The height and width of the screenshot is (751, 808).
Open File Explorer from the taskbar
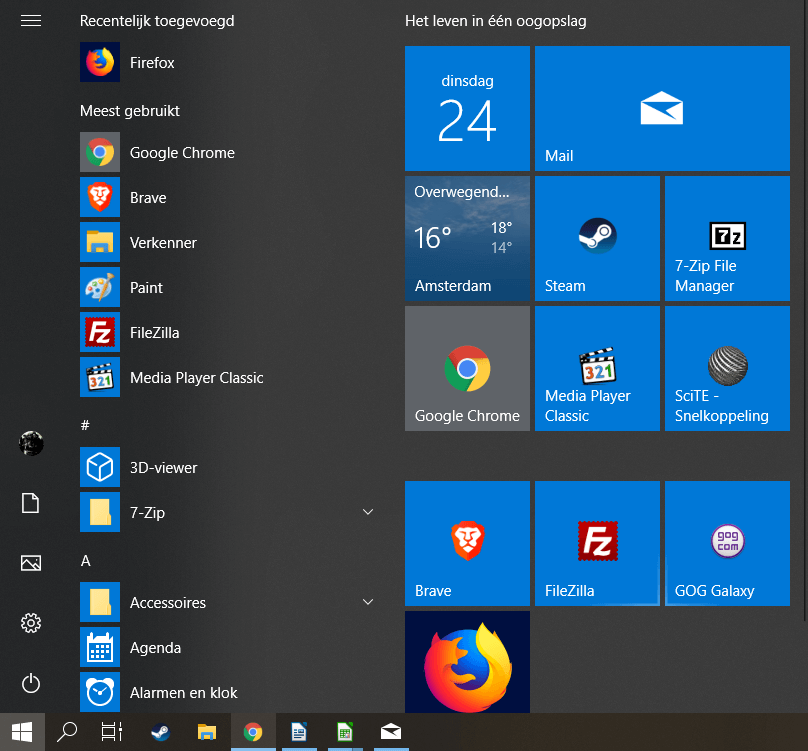point(207,732)
